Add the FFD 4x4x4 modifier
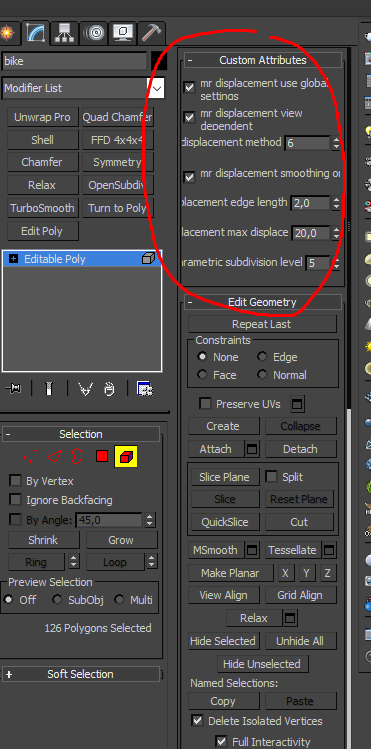This screenshot has width=371, height=749. coord(117,140)
